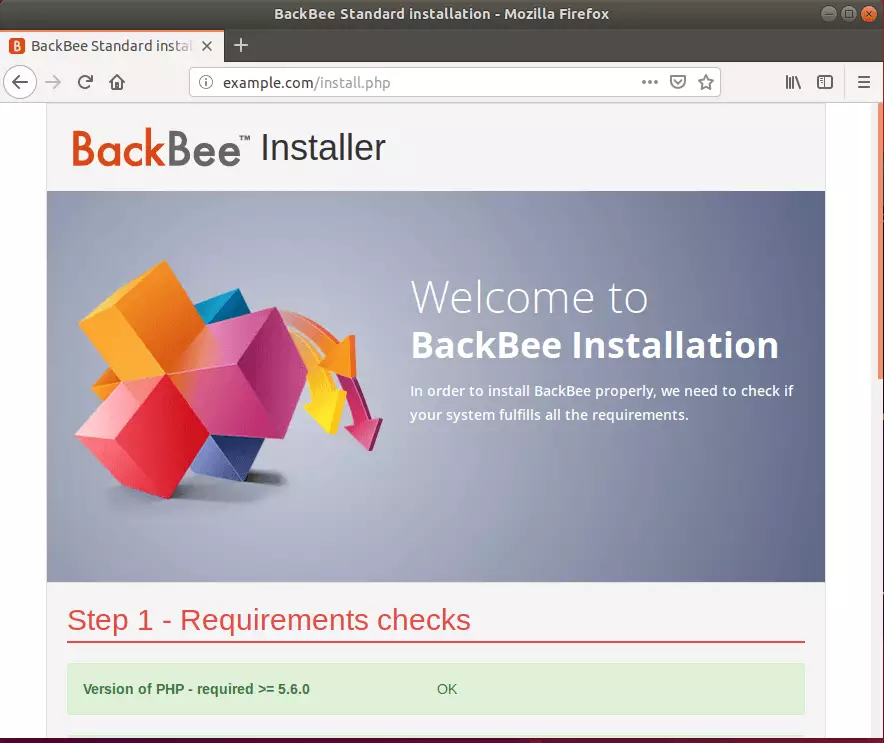Open the page actions ellipsis menu
The height and width of the screenshot is (743, 884).
pos(649,82)
